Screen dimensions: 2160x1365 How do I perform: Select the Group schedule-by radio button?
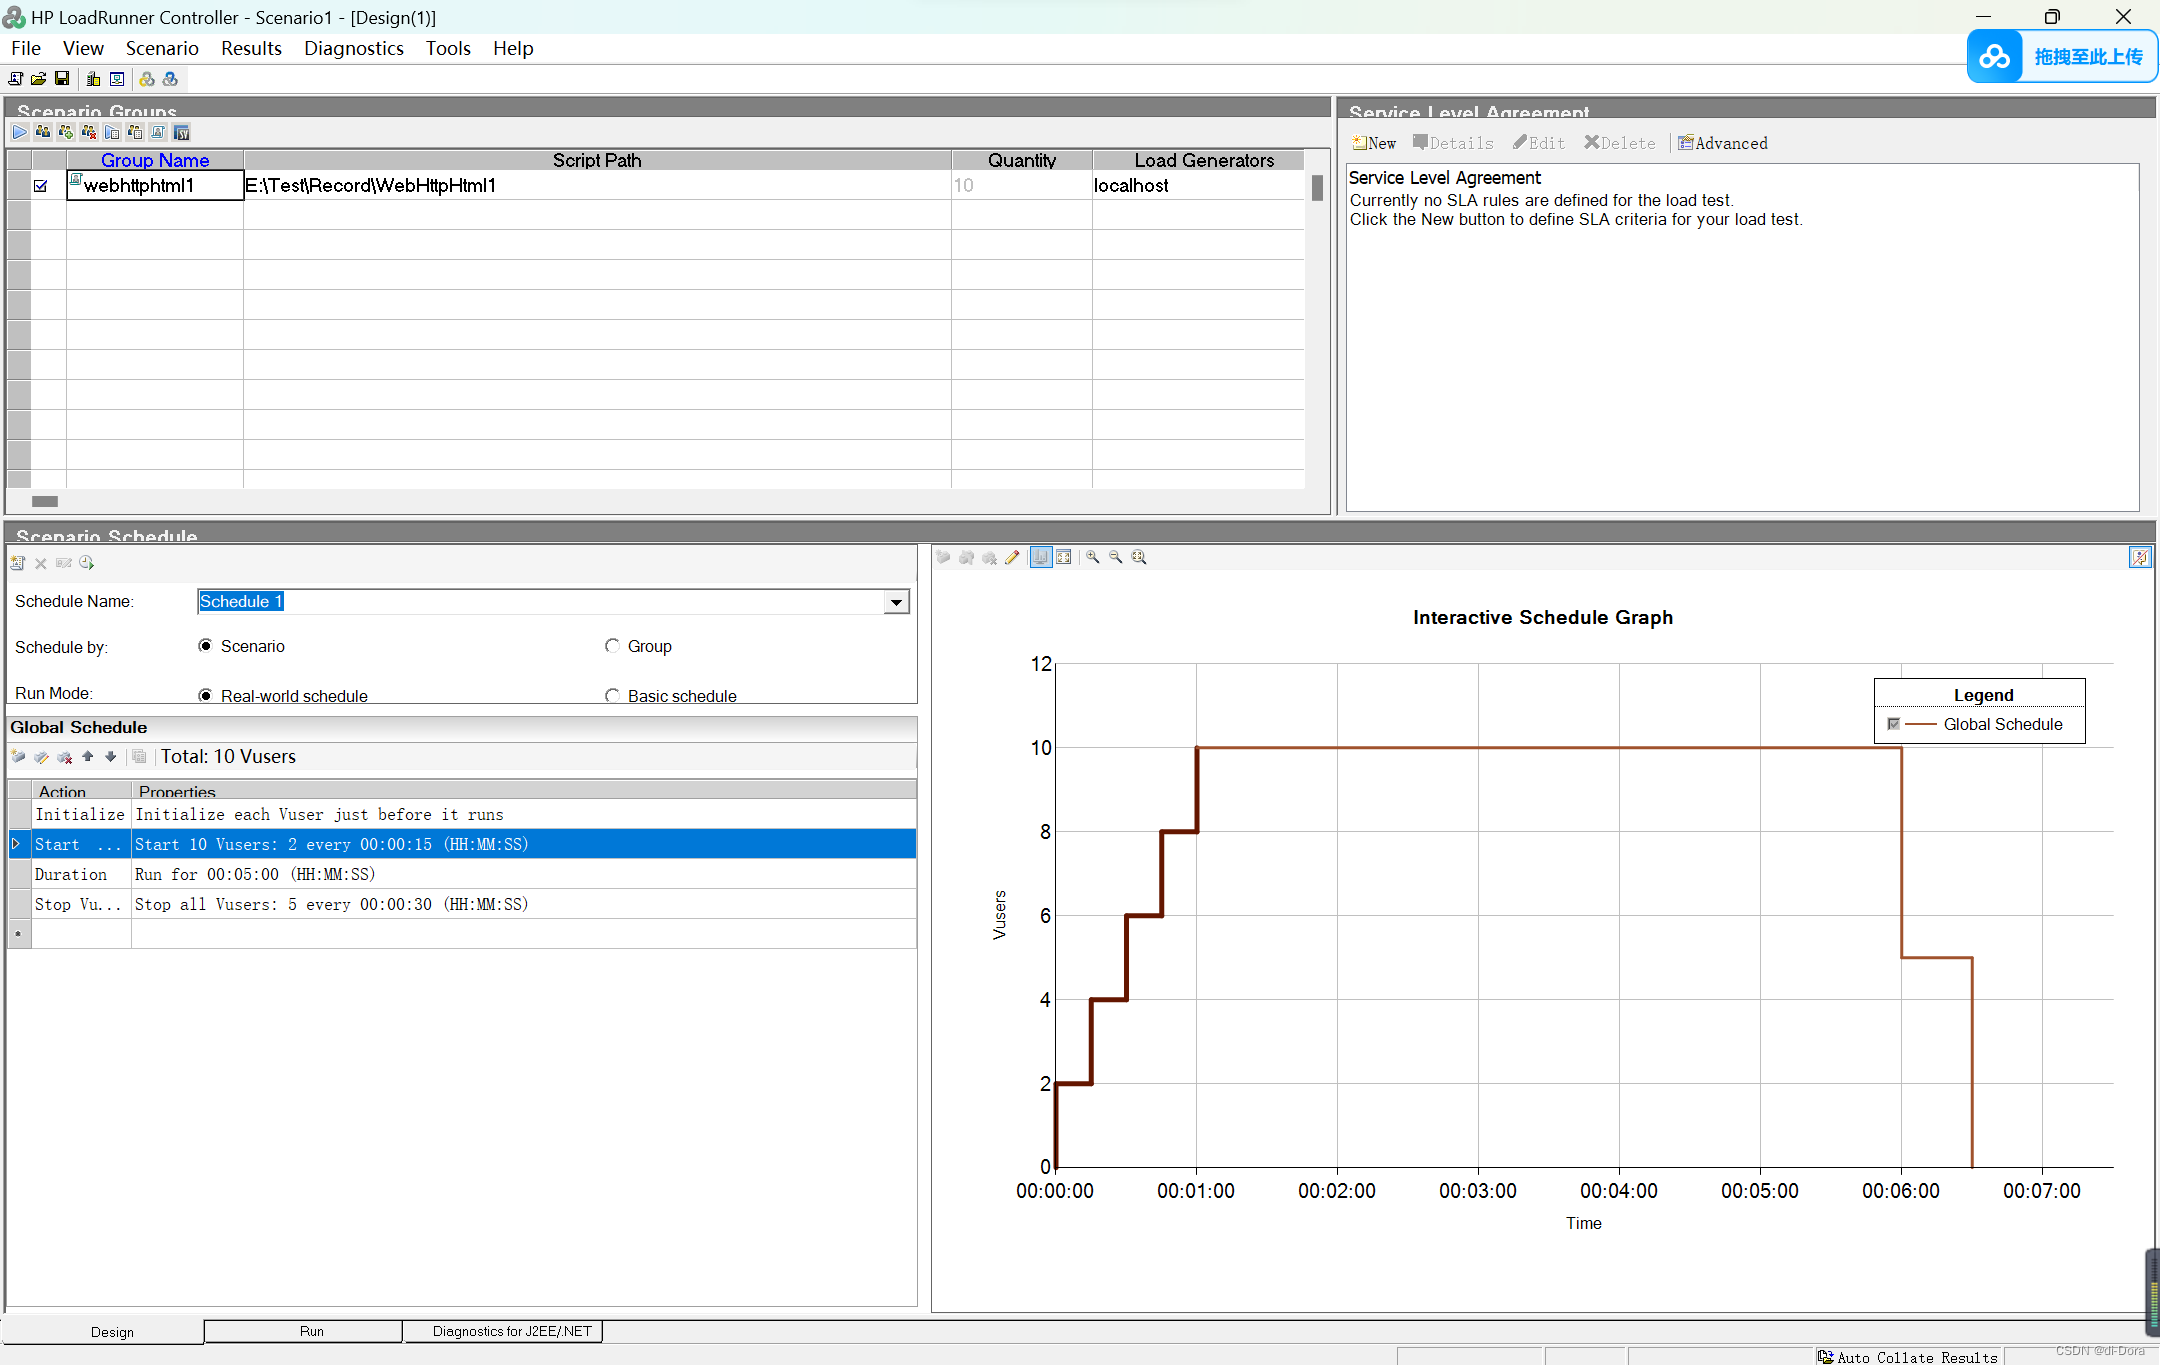[x=612, y=646]
